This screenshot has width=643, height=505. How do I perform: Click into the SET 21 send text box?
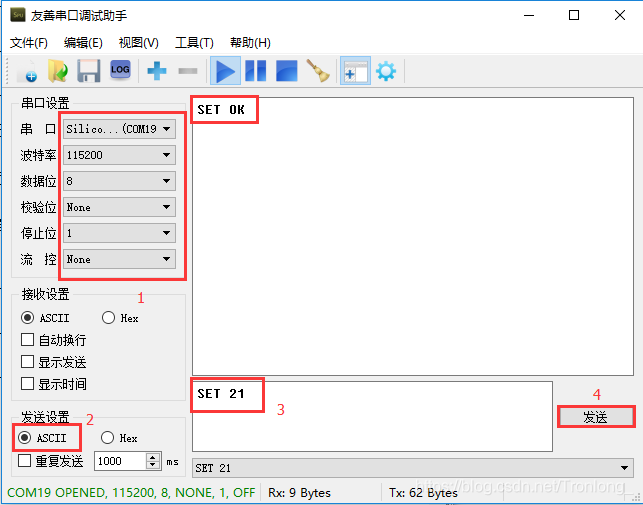tap(372, 416)
